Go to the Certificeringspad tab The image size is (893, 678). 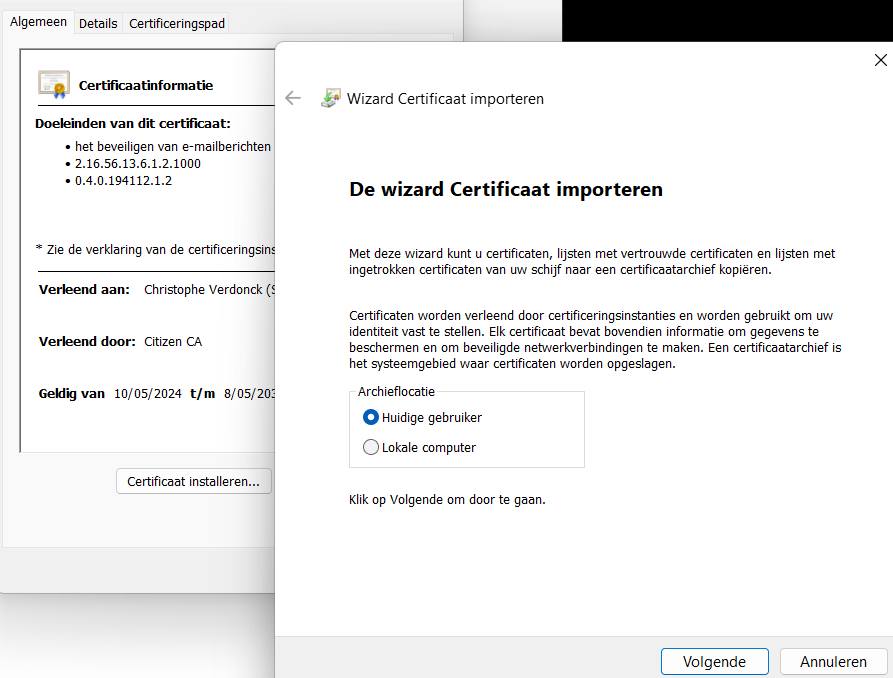tap(177, 23)
